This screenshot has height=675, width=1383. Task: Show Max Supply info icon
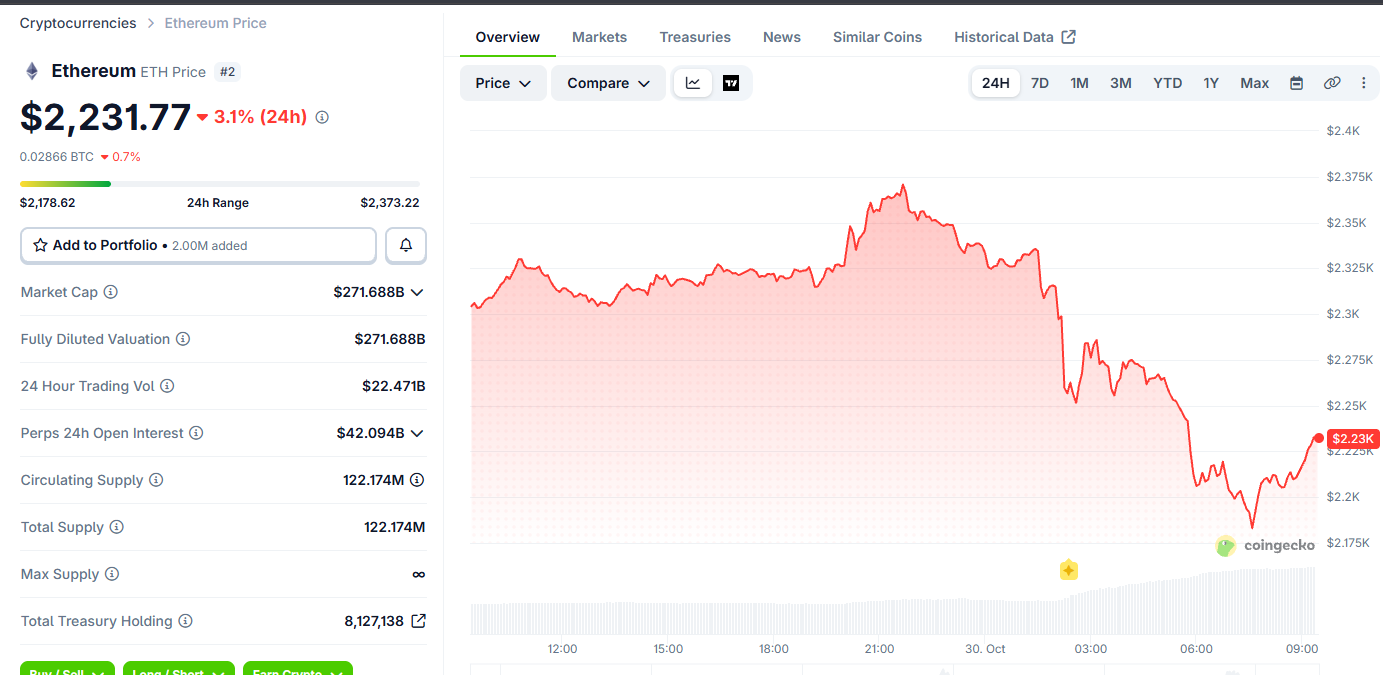click(112, 574)
